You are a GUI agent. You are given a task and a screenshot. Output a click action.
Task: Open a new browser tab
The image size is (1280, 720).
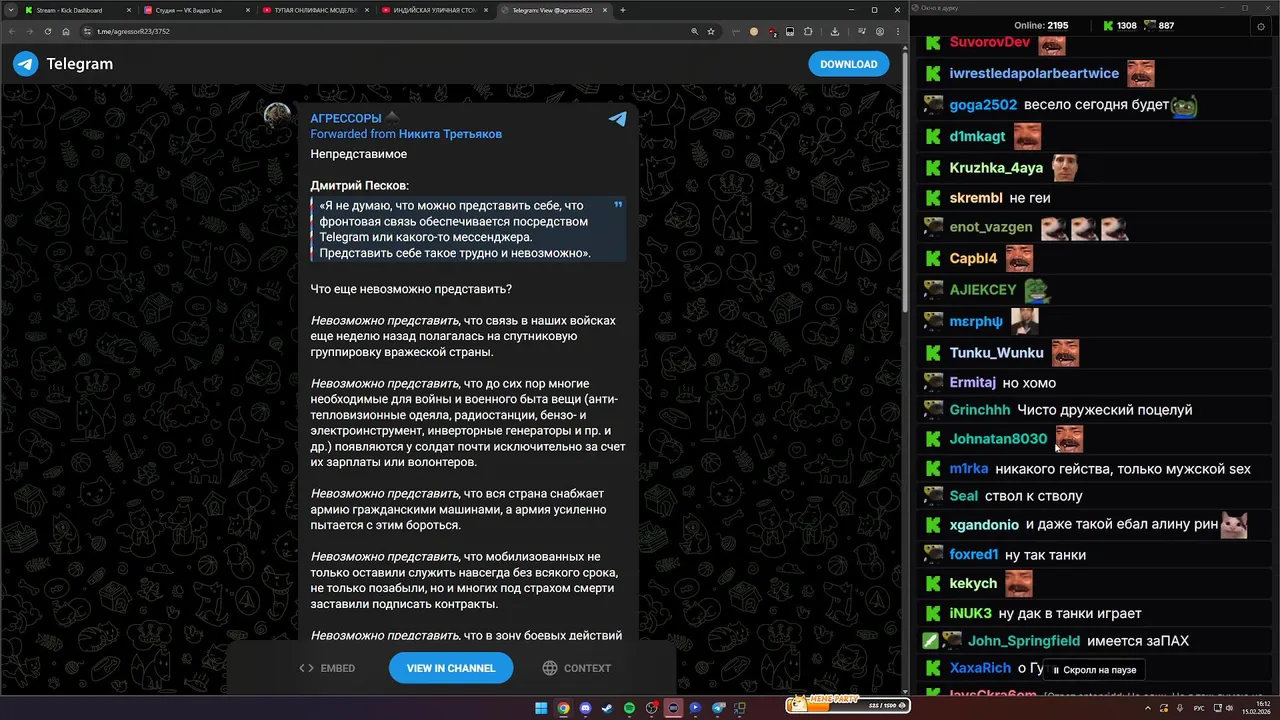point(623,10)
